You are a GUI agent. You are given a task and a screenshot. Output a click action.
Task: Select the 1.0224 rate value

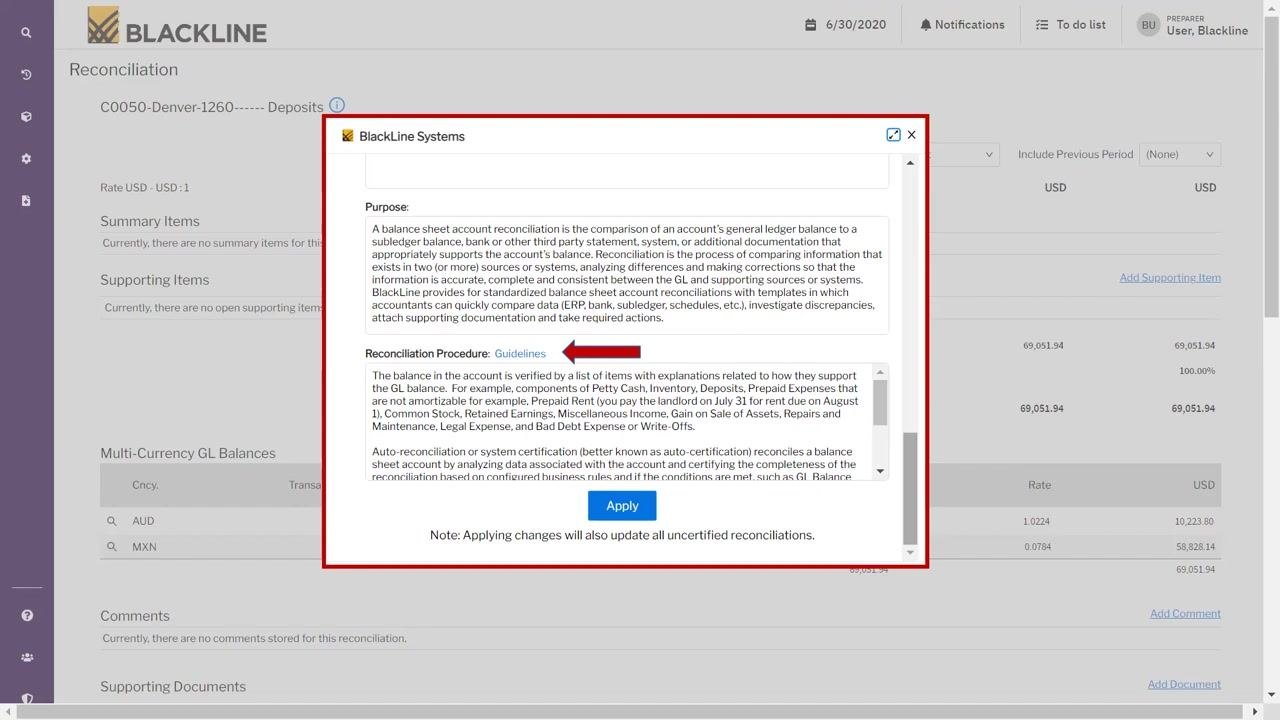[x=1036, y=522]
